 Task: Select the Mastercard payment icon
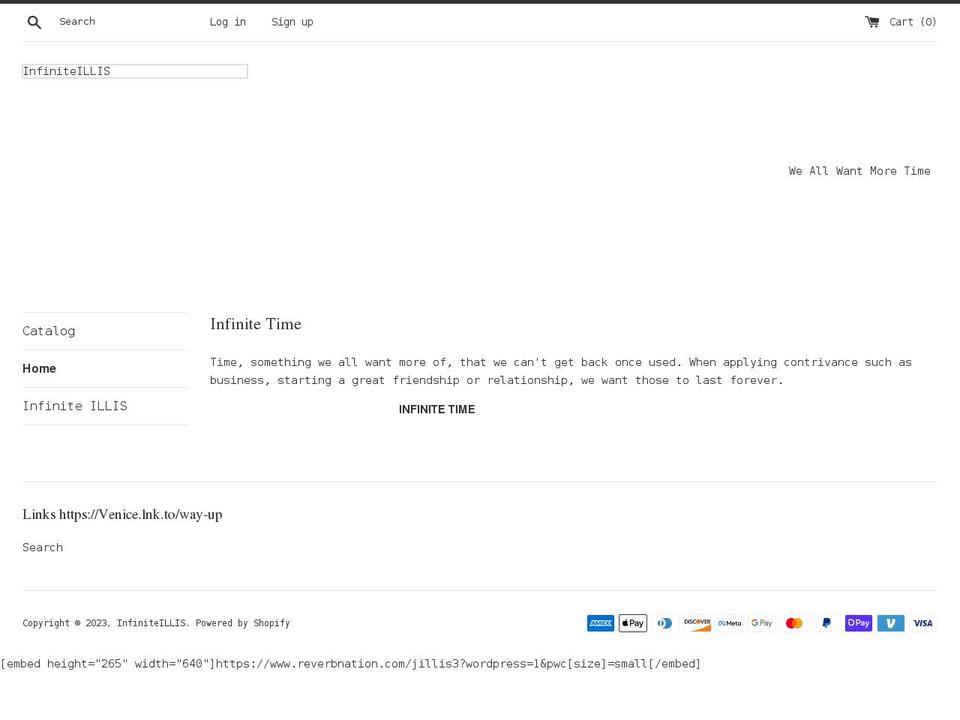pyautogui.click(x=794, y=623)
